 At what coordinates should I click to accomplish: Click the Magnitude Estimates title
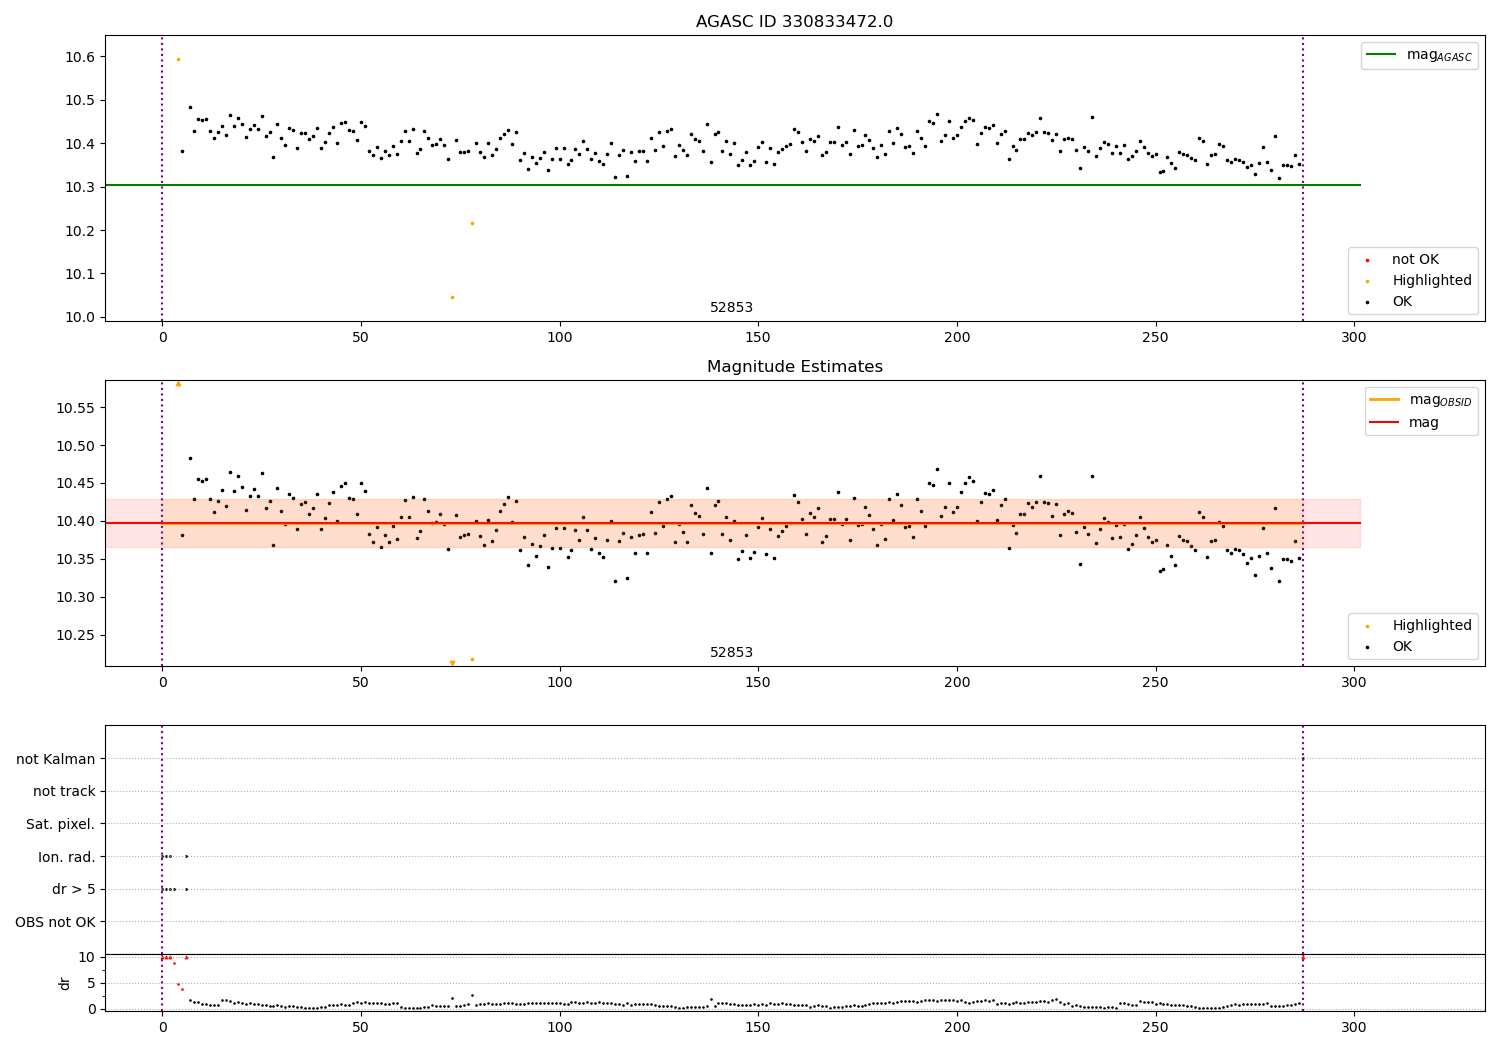click(794, 367)
